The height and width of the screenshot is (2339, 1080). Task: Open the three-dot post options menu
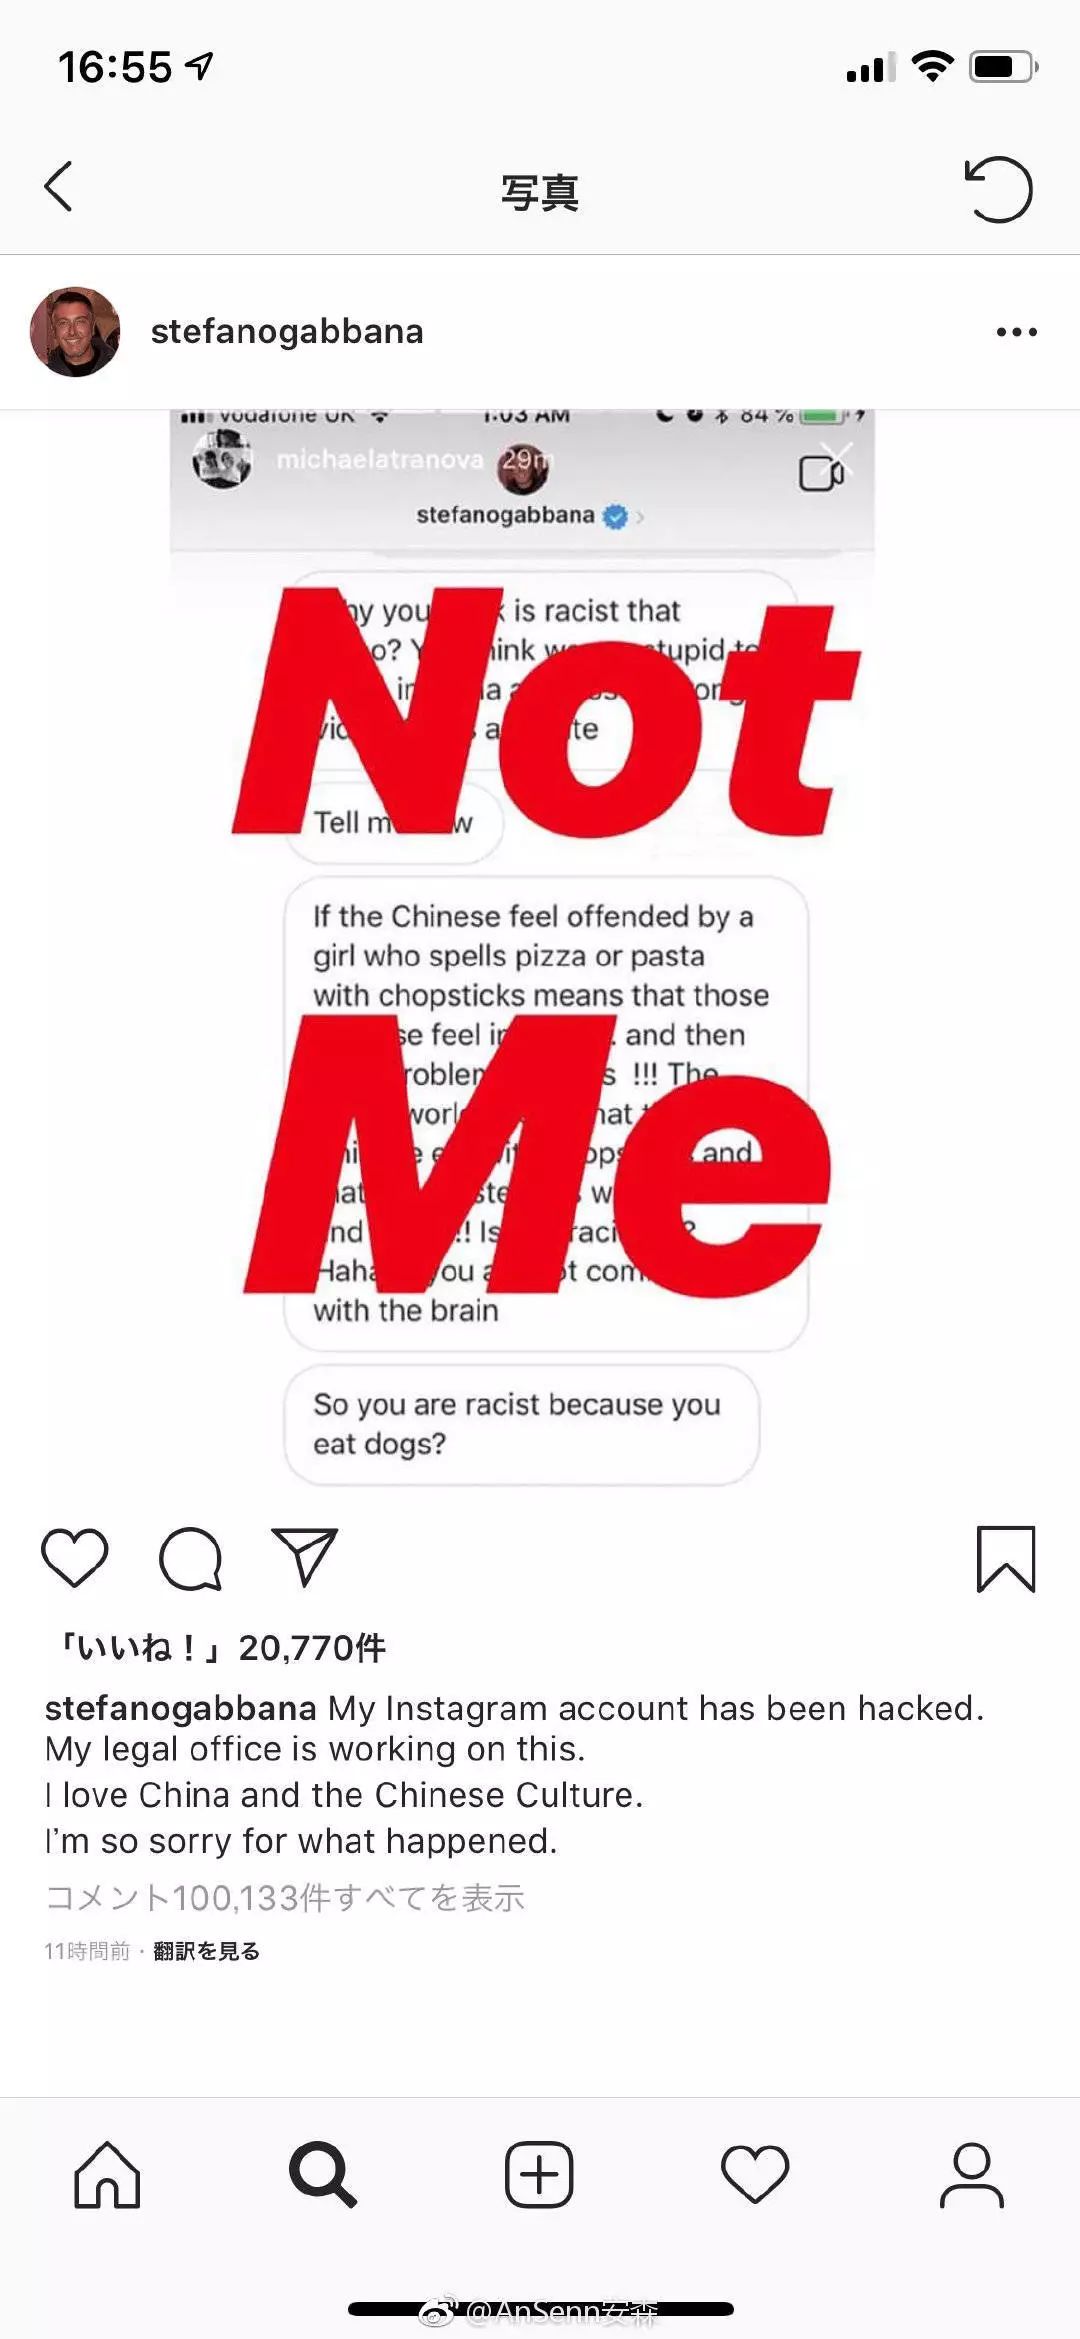(1016, 332)
